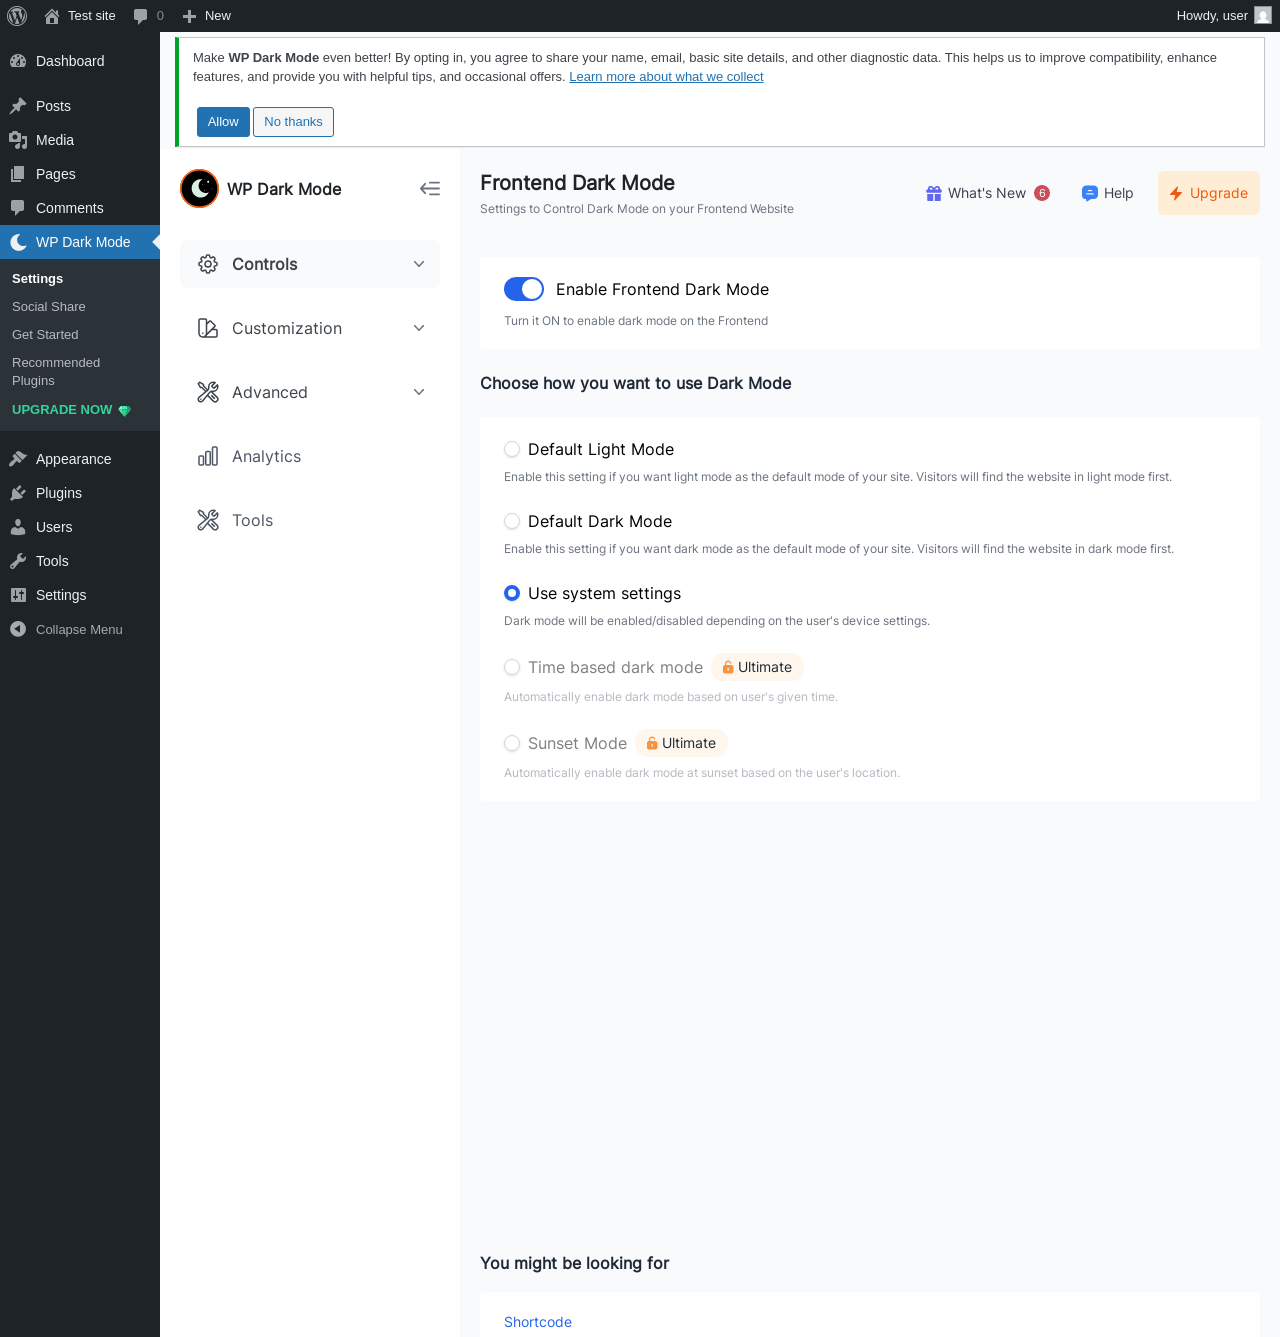Click New in the admin bar
Viewport: 1280px width, 1337px height.
click(x=218, y=16)
